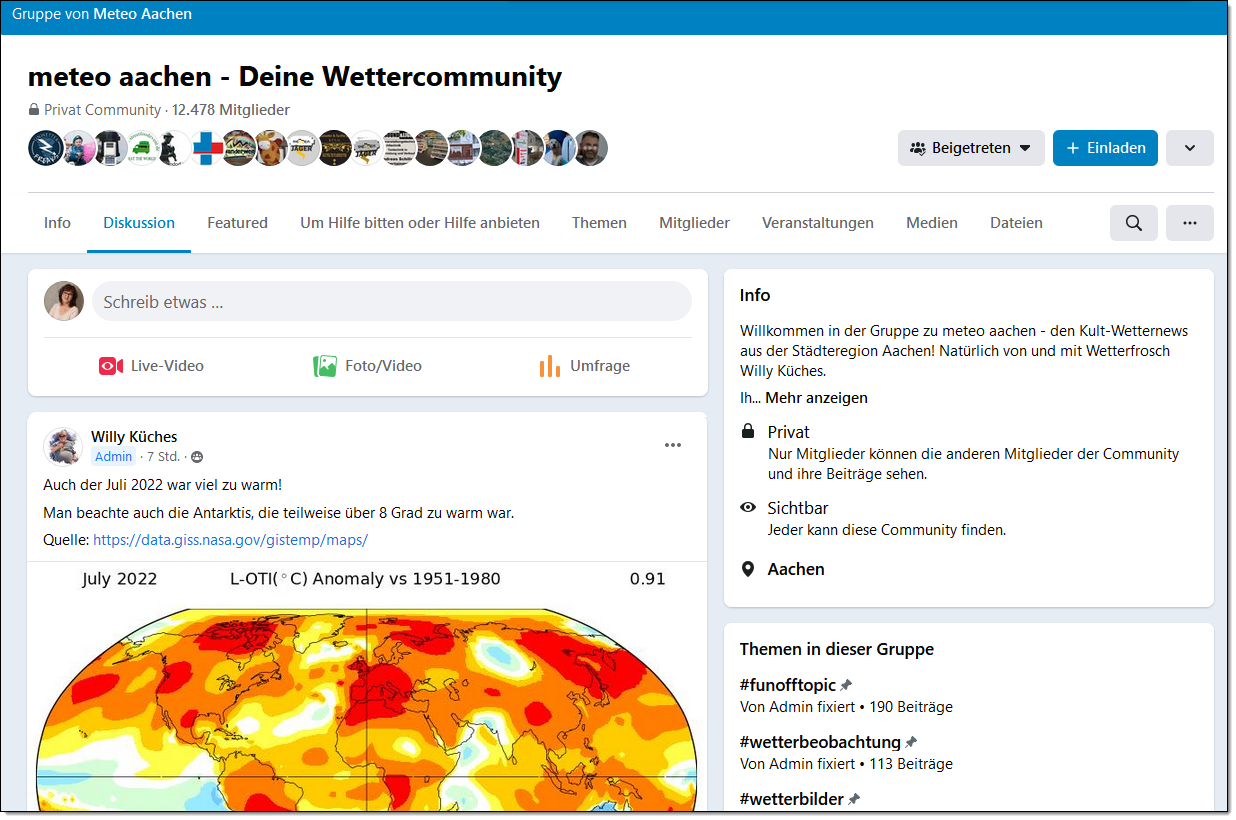Open the three-dot menu beside the search button
1236x820 pixels.
1189,223
